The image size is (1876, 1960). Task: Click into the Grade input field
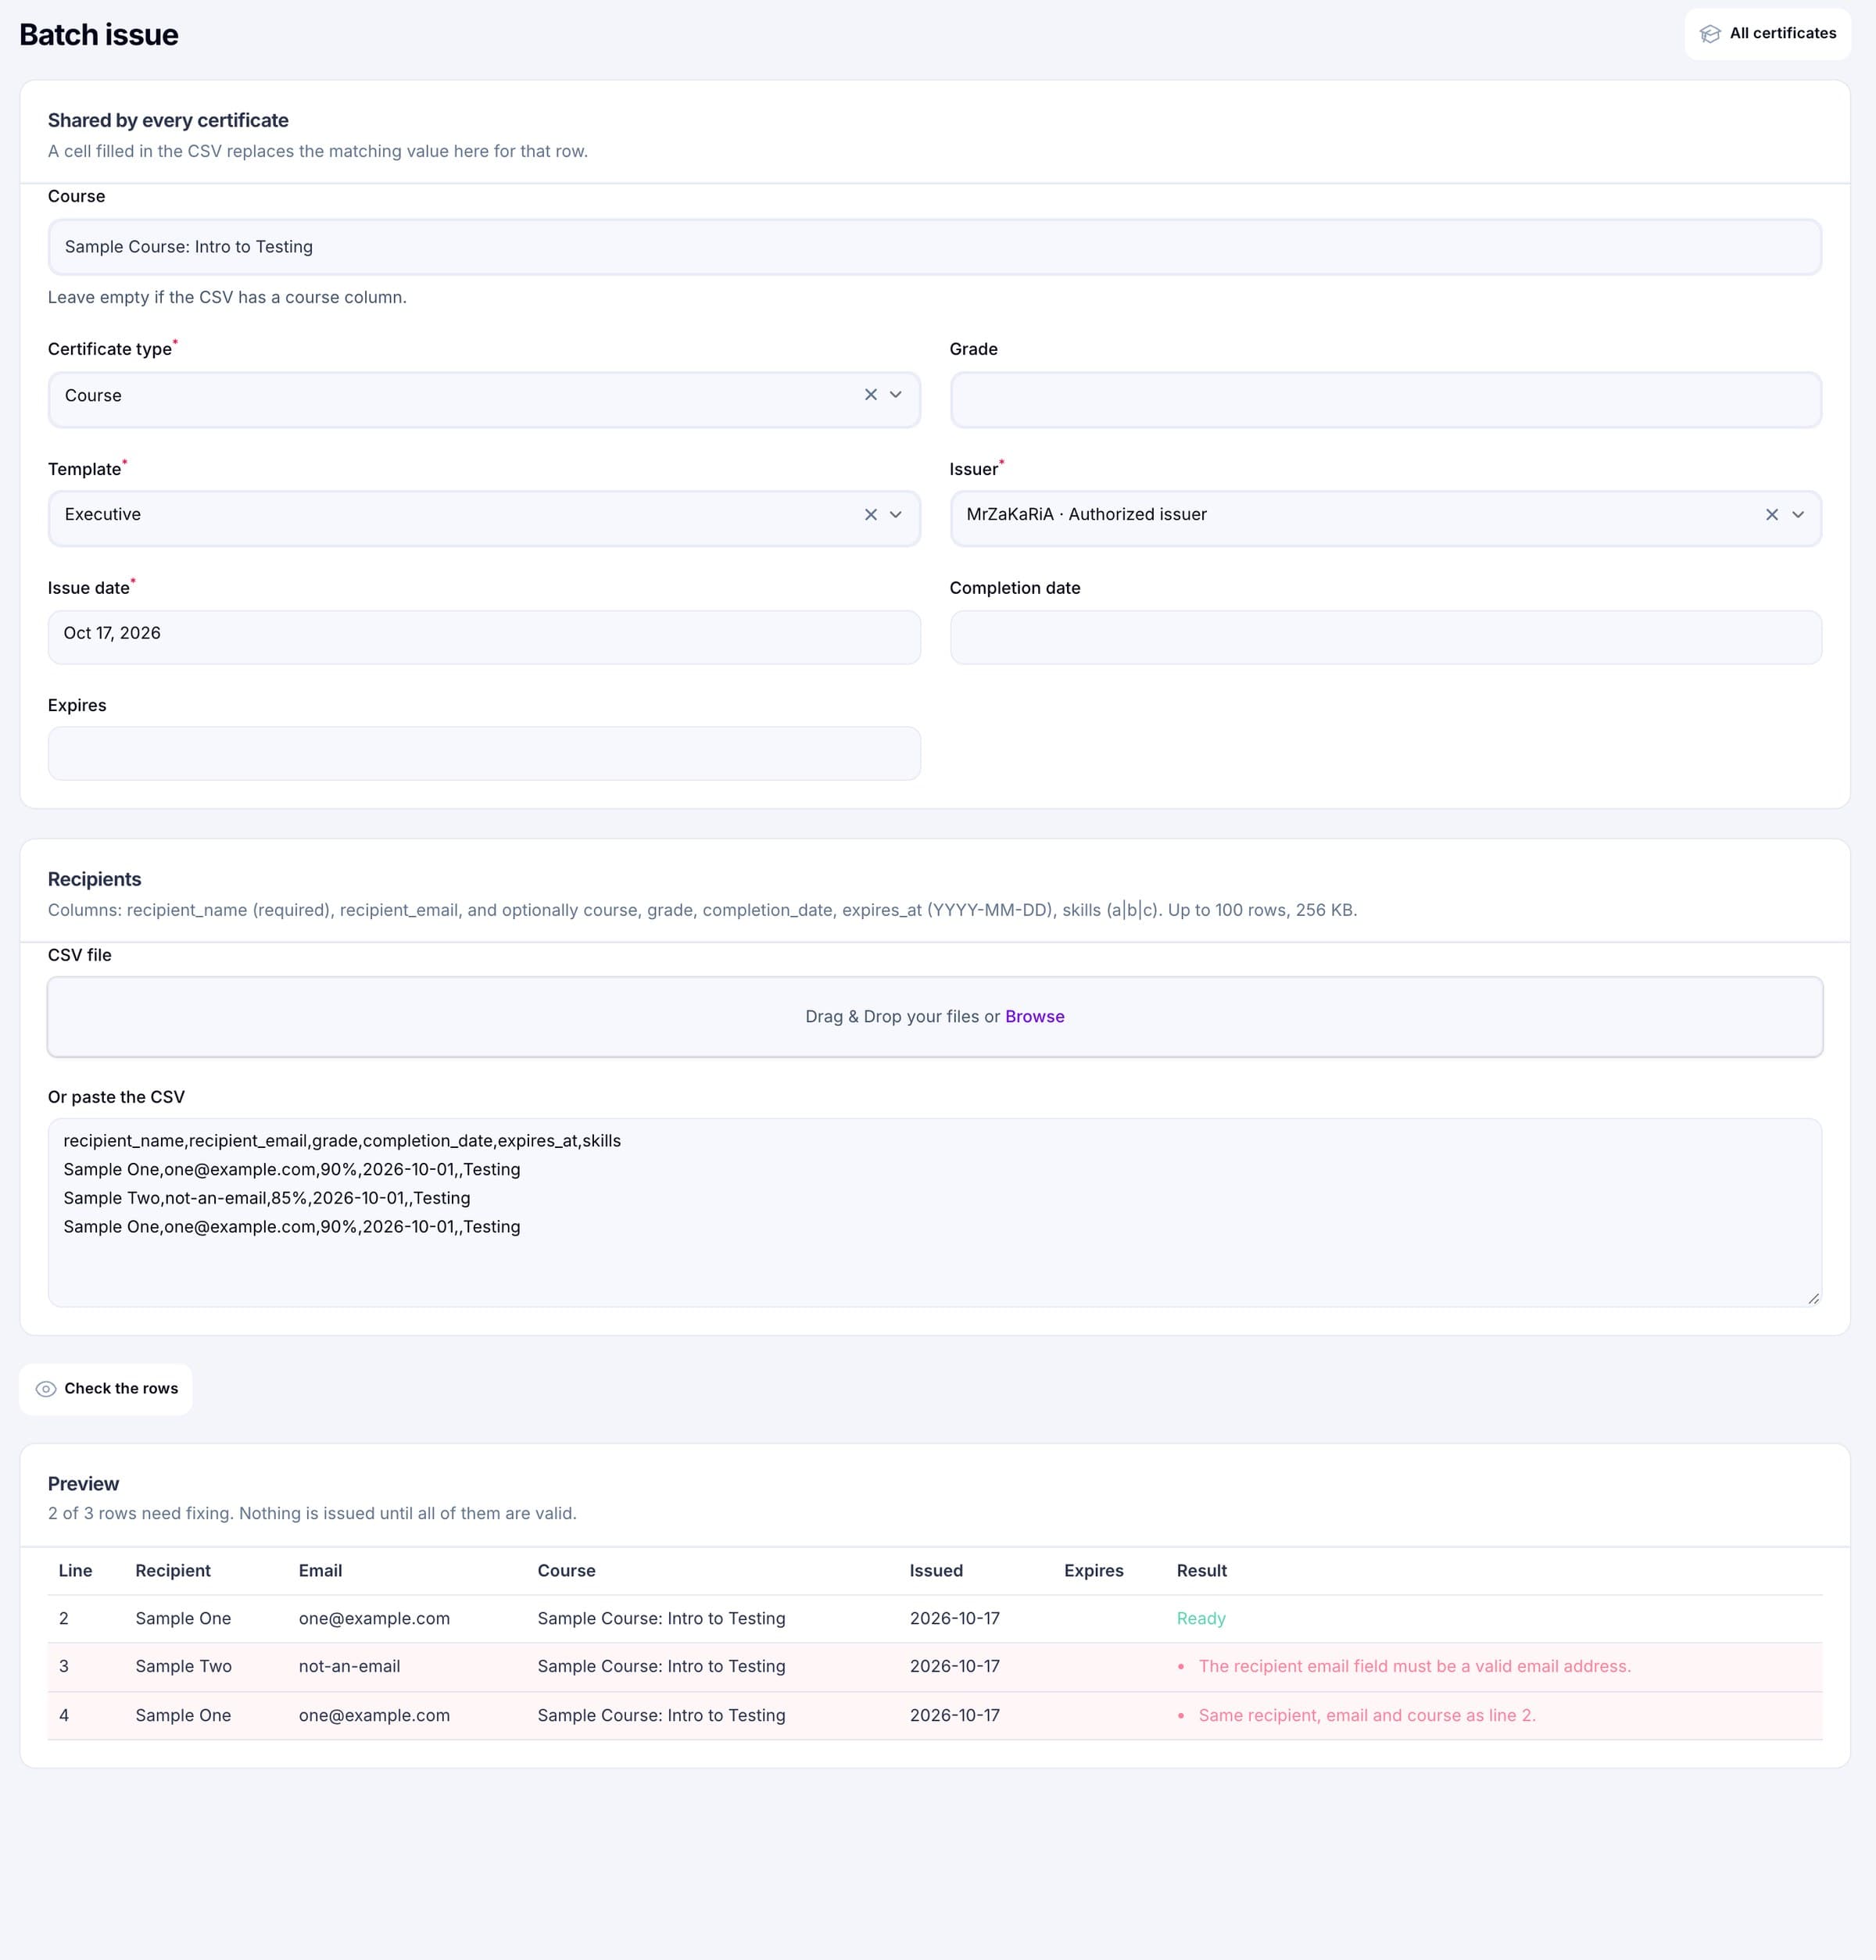1385,400
